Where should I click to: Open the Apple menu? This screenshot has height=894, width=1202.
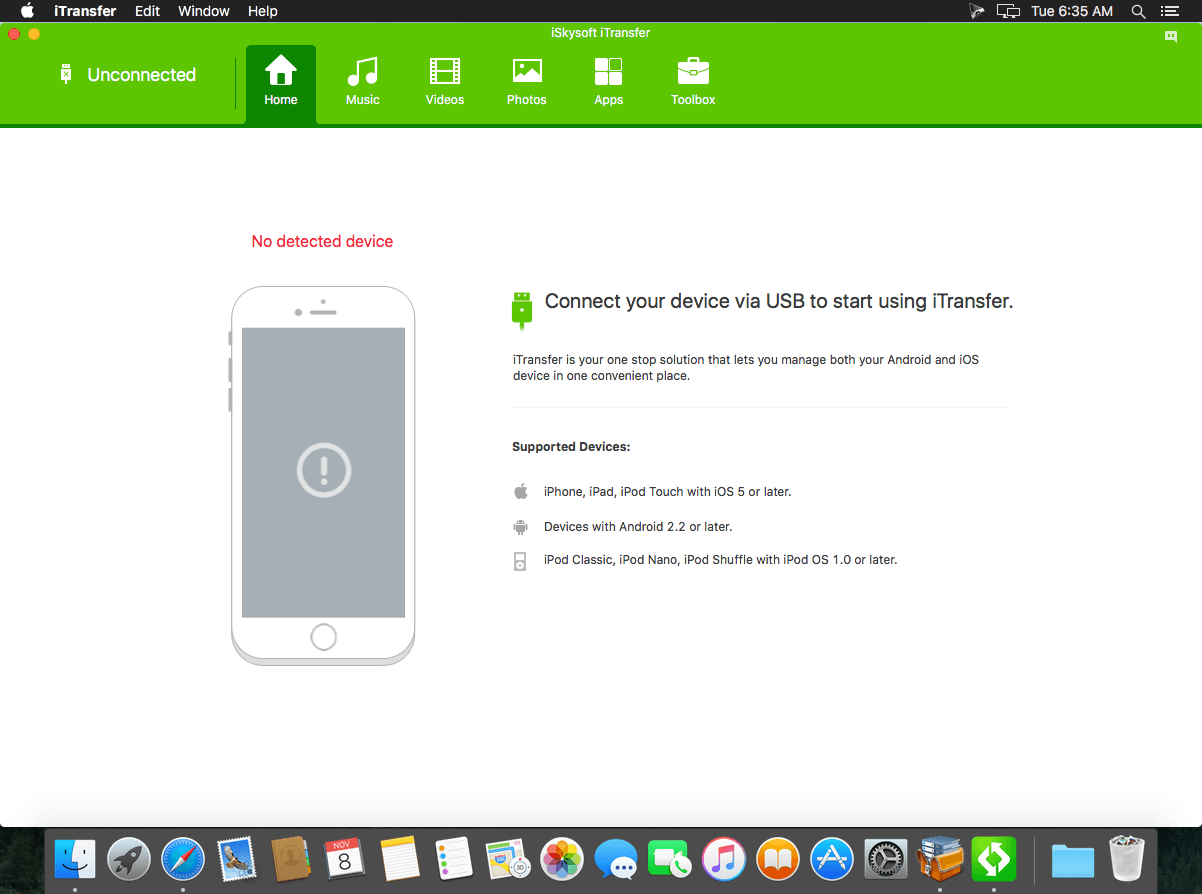[27, 11]
